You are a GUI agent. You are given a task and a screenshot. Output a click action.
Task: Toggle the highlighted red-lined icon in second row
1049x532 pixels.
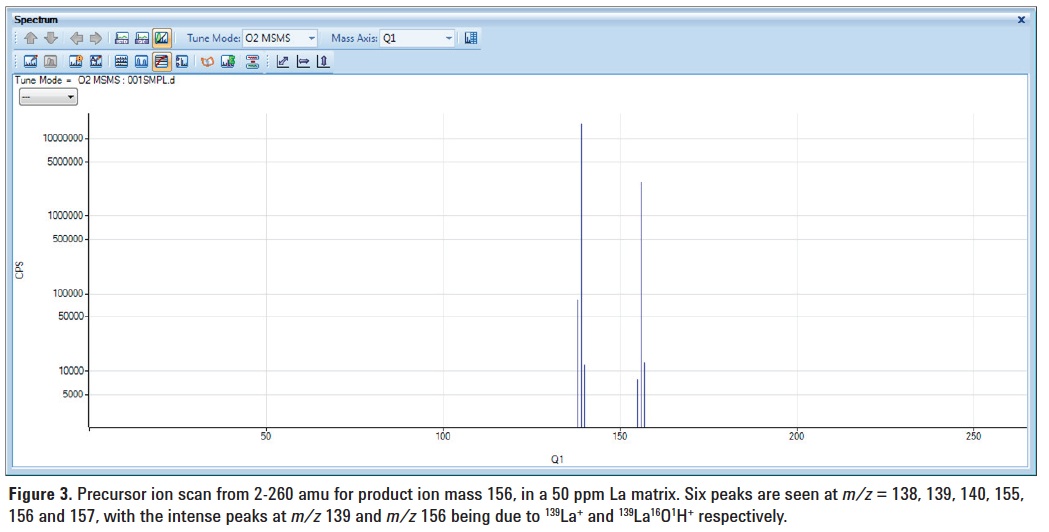coord(161,62)
